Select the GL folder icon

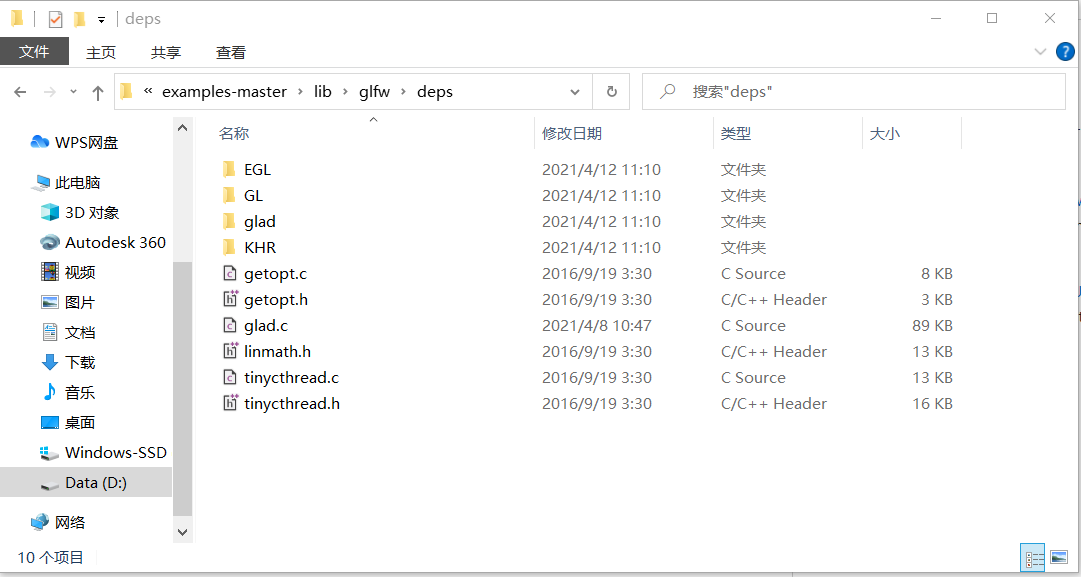click(230, 196)
